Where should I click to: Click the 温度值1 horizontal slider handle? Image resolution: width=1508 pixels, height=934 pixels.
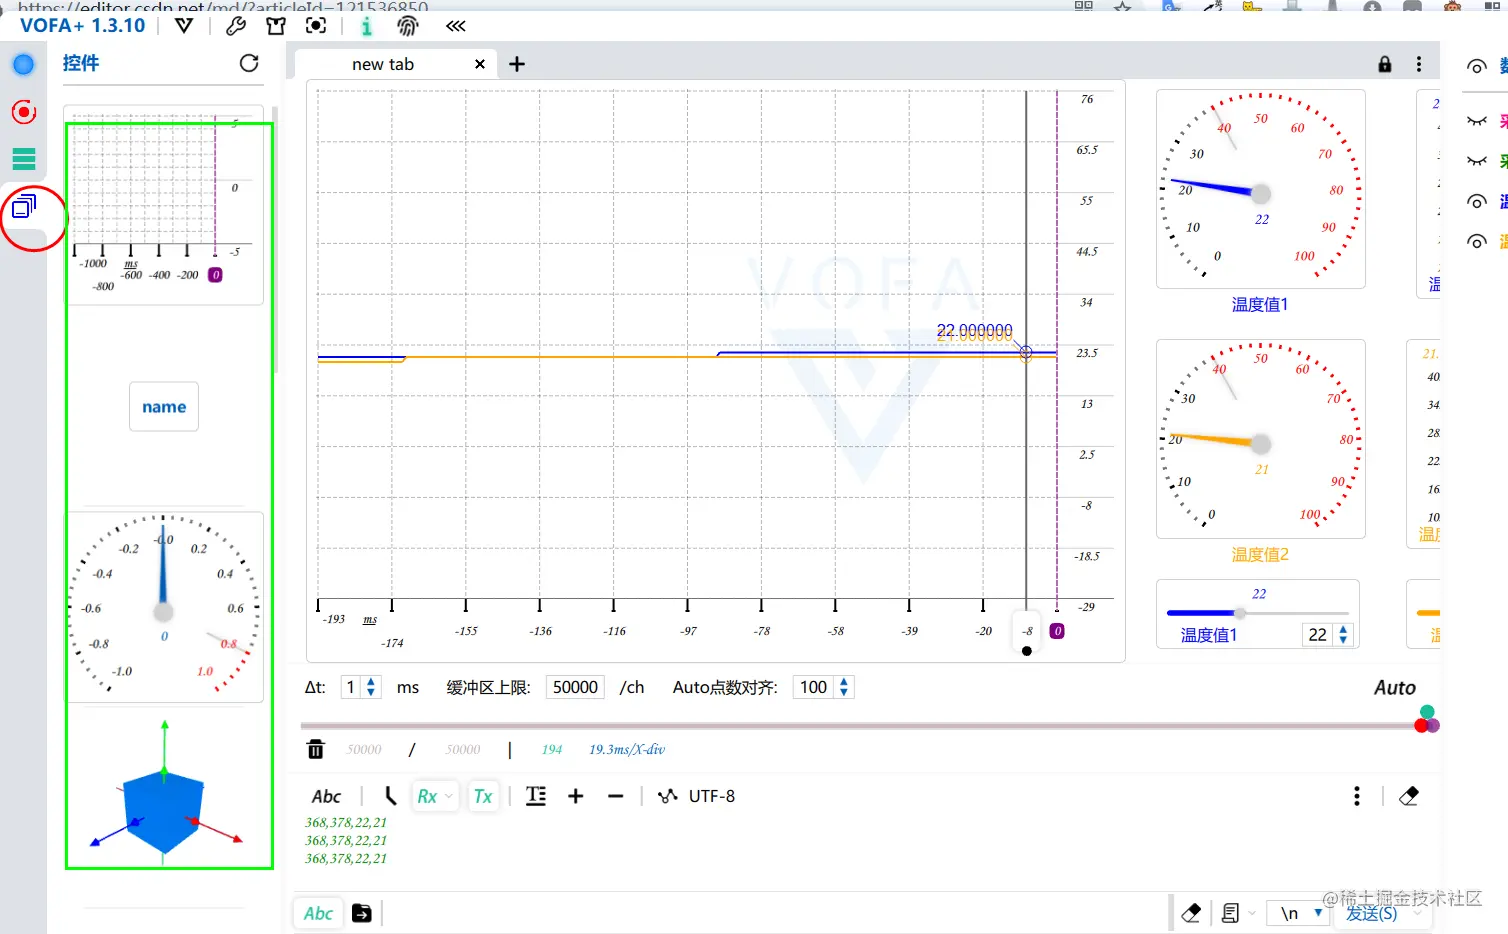coord(1240,612)
